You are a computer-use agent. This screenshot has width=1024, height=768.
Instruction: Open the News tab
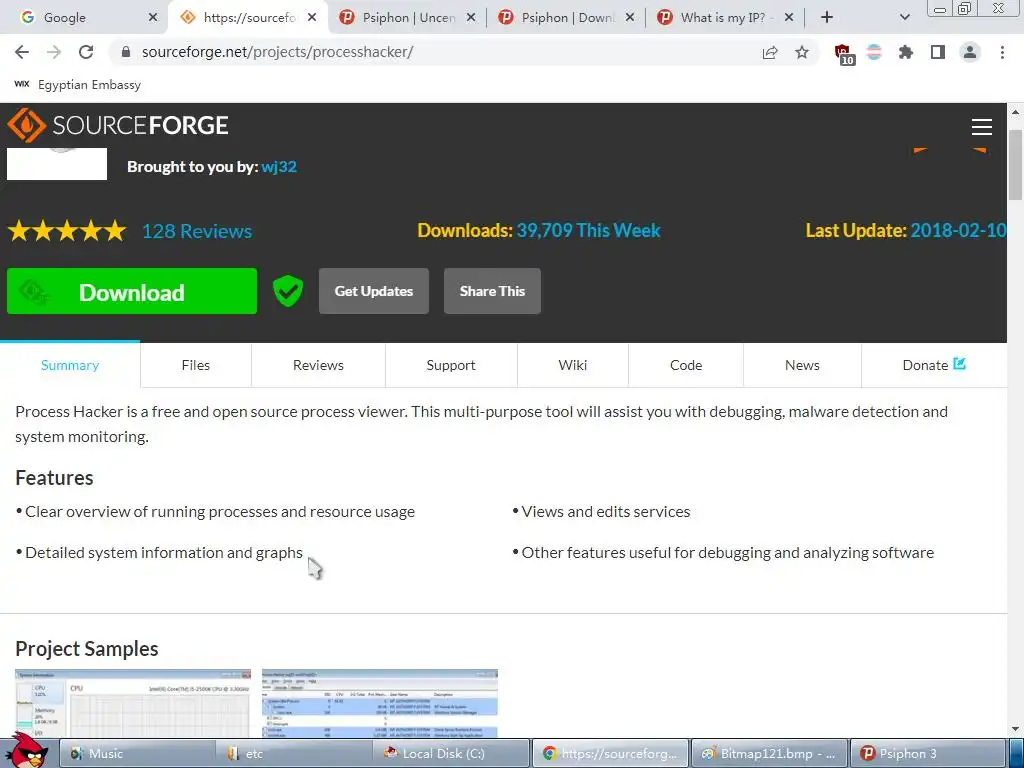(x=802, y=365)
